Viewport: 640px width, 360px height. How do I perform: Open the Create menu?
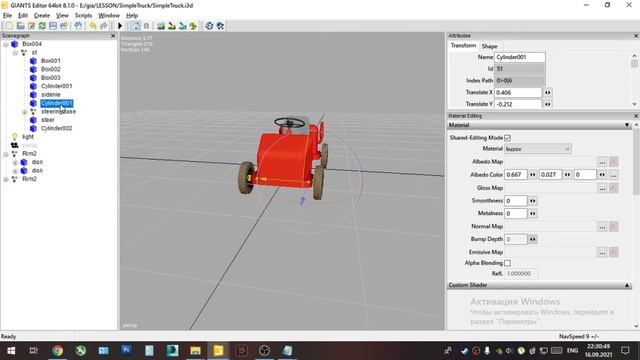pos(42,15)
